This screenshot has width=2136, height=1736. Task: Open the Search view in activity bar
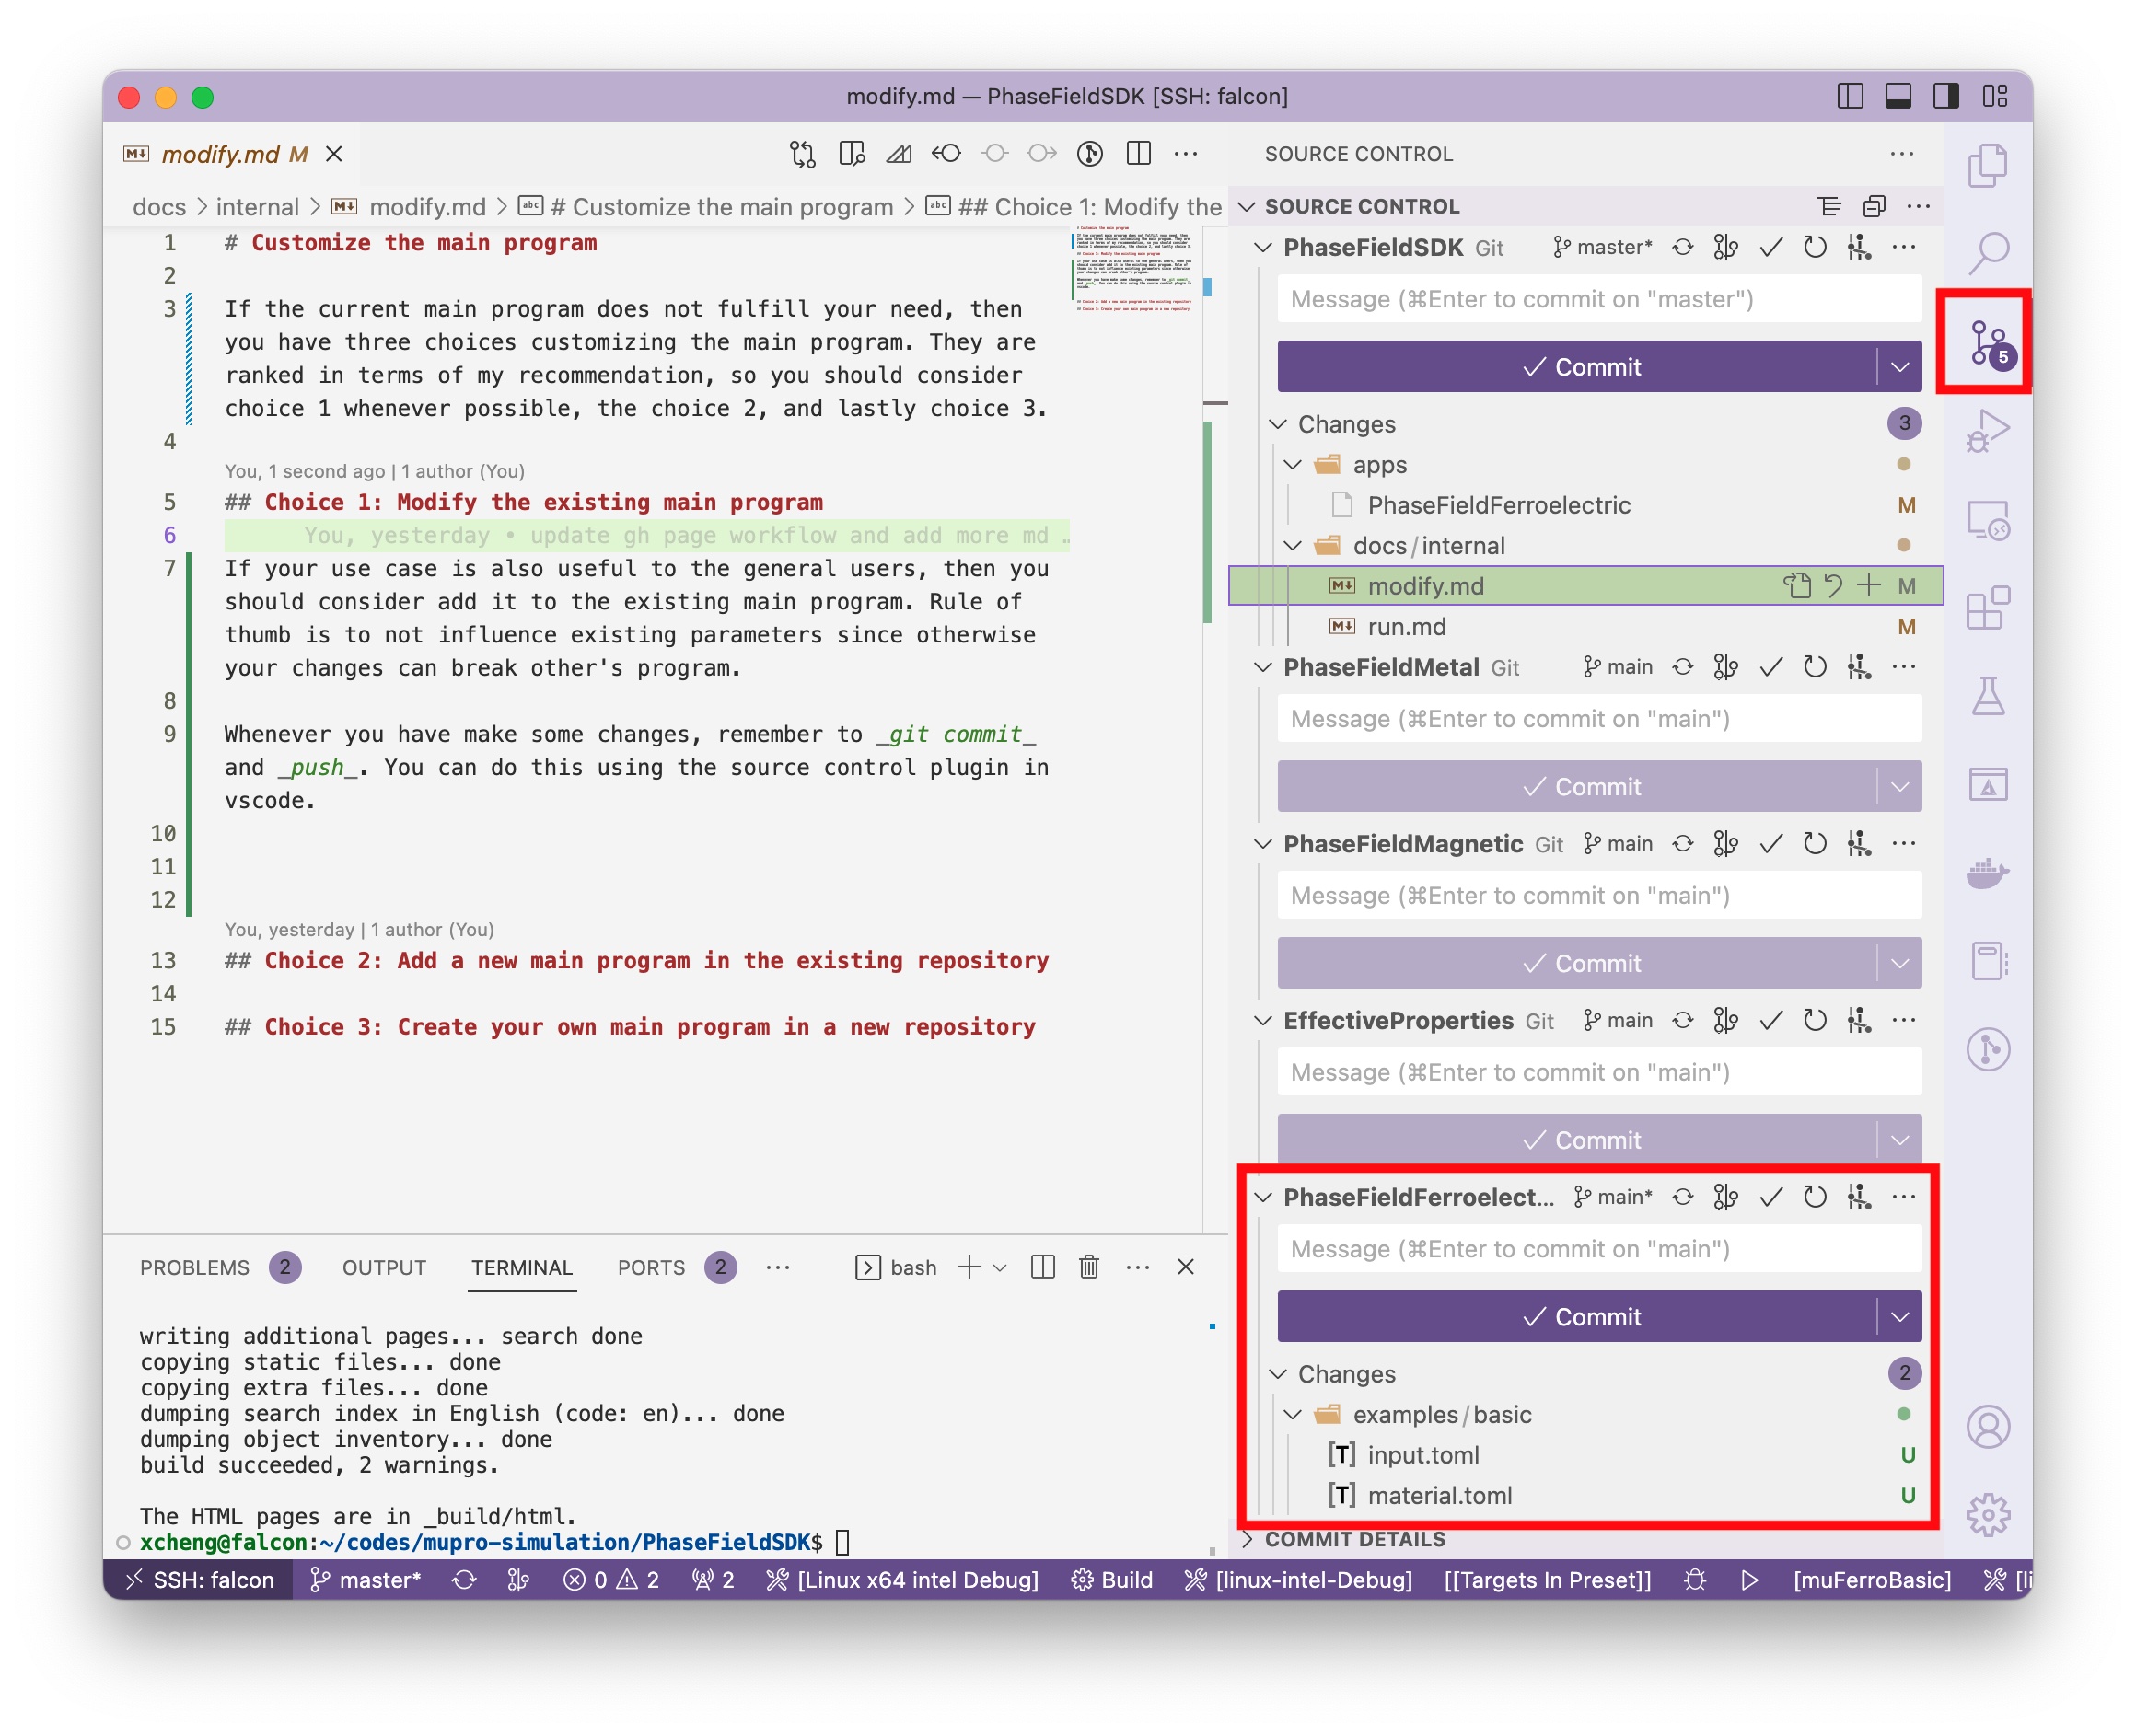[1988, 253]
